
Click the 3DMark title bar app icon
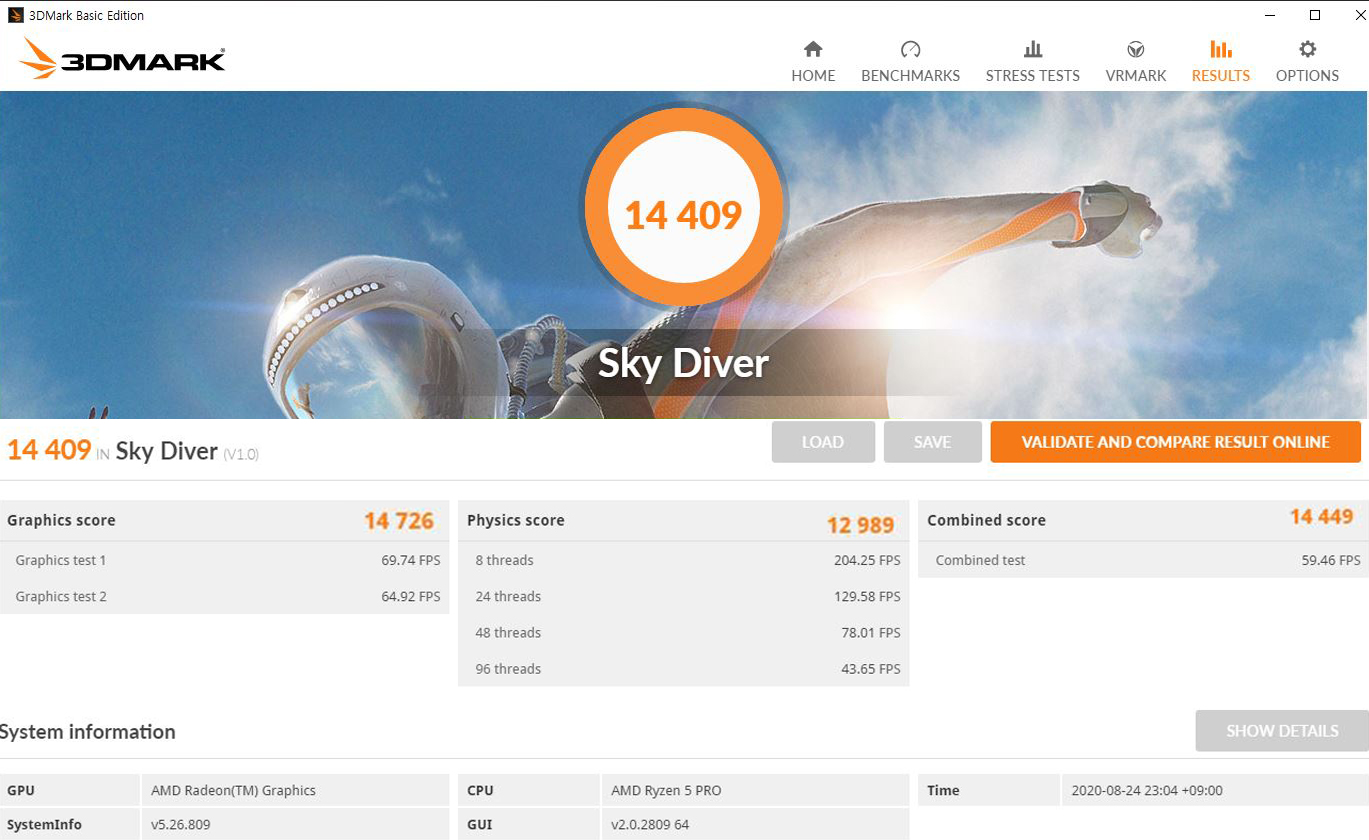(x=15, y=15)
